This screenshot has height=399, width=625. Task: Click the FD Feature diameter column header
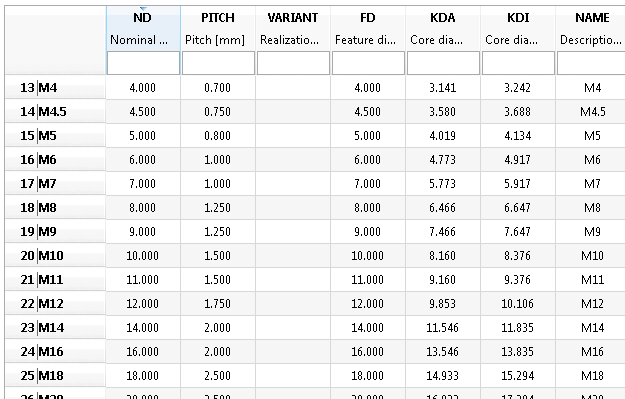(368, 29)
